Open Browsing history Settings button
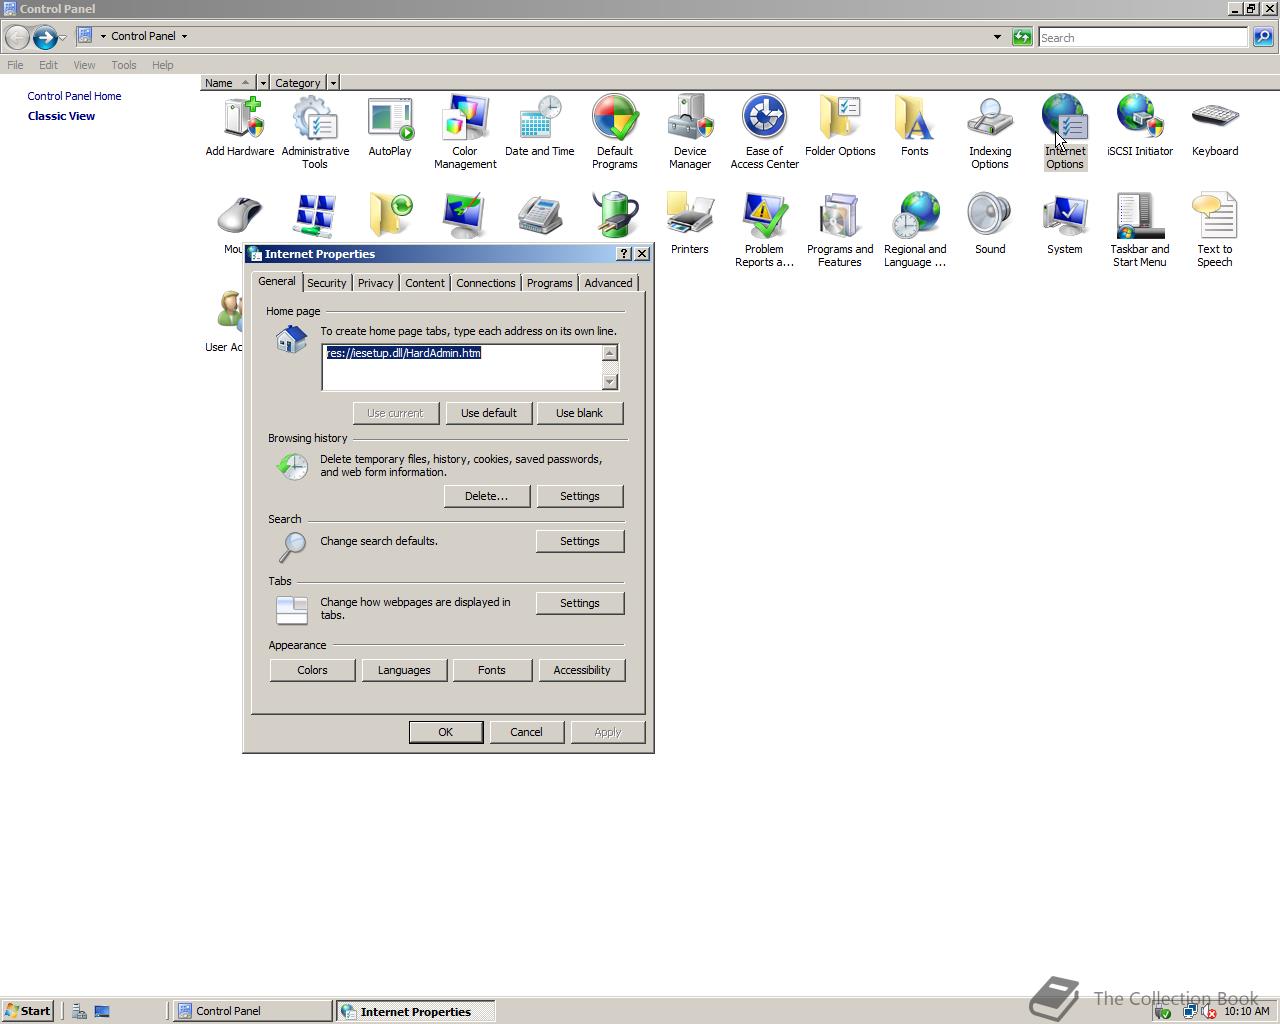 pyautogui.click(x=580, y=496)
